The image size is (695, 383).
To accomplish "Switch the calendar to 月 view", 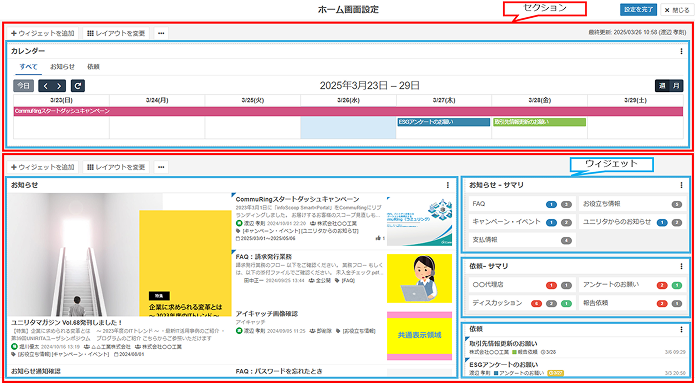I will pyautogui.click(x=676, y=86).
